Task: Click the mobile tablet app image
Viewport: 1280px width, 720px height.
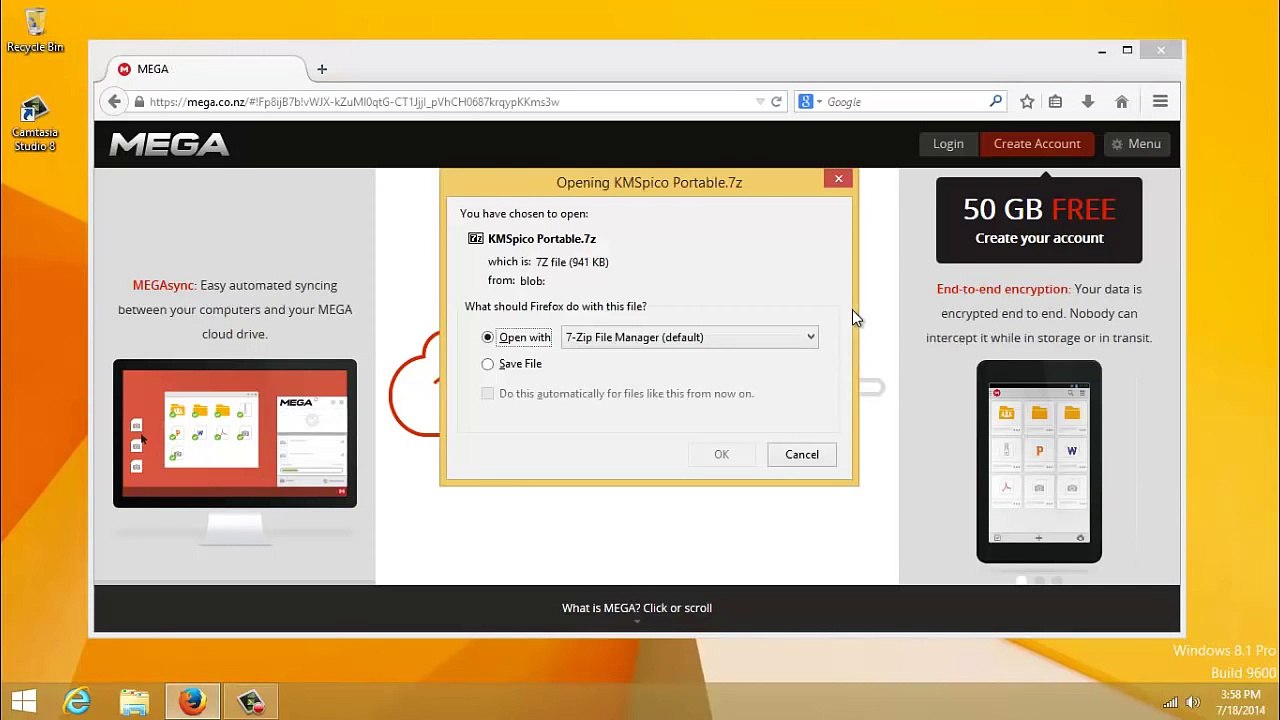Action: coord(1039,462)
